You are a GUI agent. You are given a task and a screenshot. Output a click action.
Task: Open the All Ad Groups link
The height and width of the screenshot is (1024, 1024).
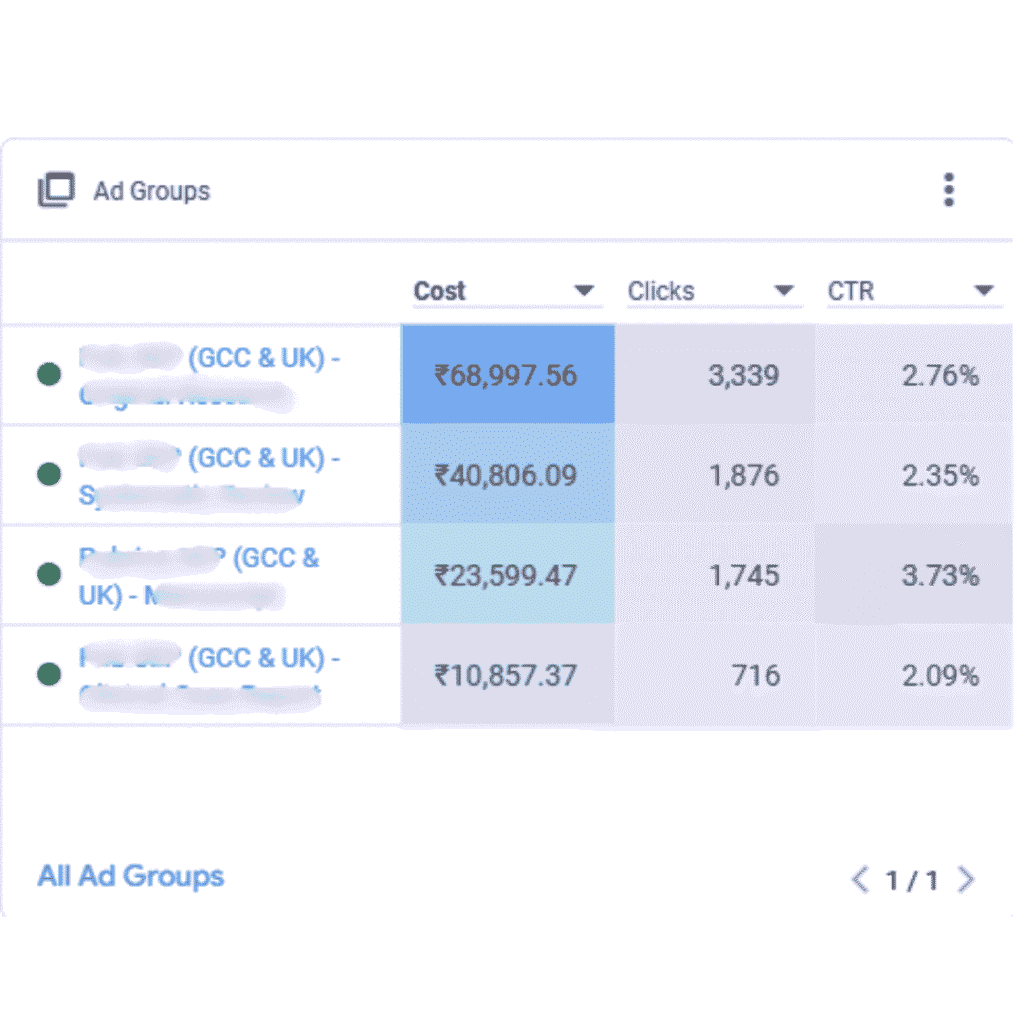131,877
